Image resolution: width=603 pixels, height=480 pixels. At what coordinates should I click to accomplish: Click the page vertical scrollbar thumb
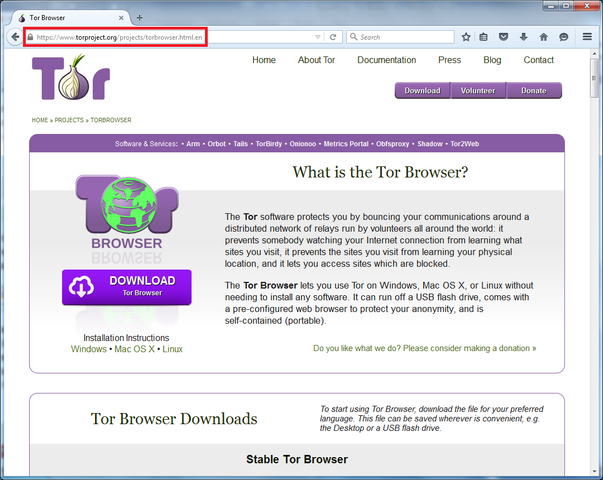(x=595, y=78)
